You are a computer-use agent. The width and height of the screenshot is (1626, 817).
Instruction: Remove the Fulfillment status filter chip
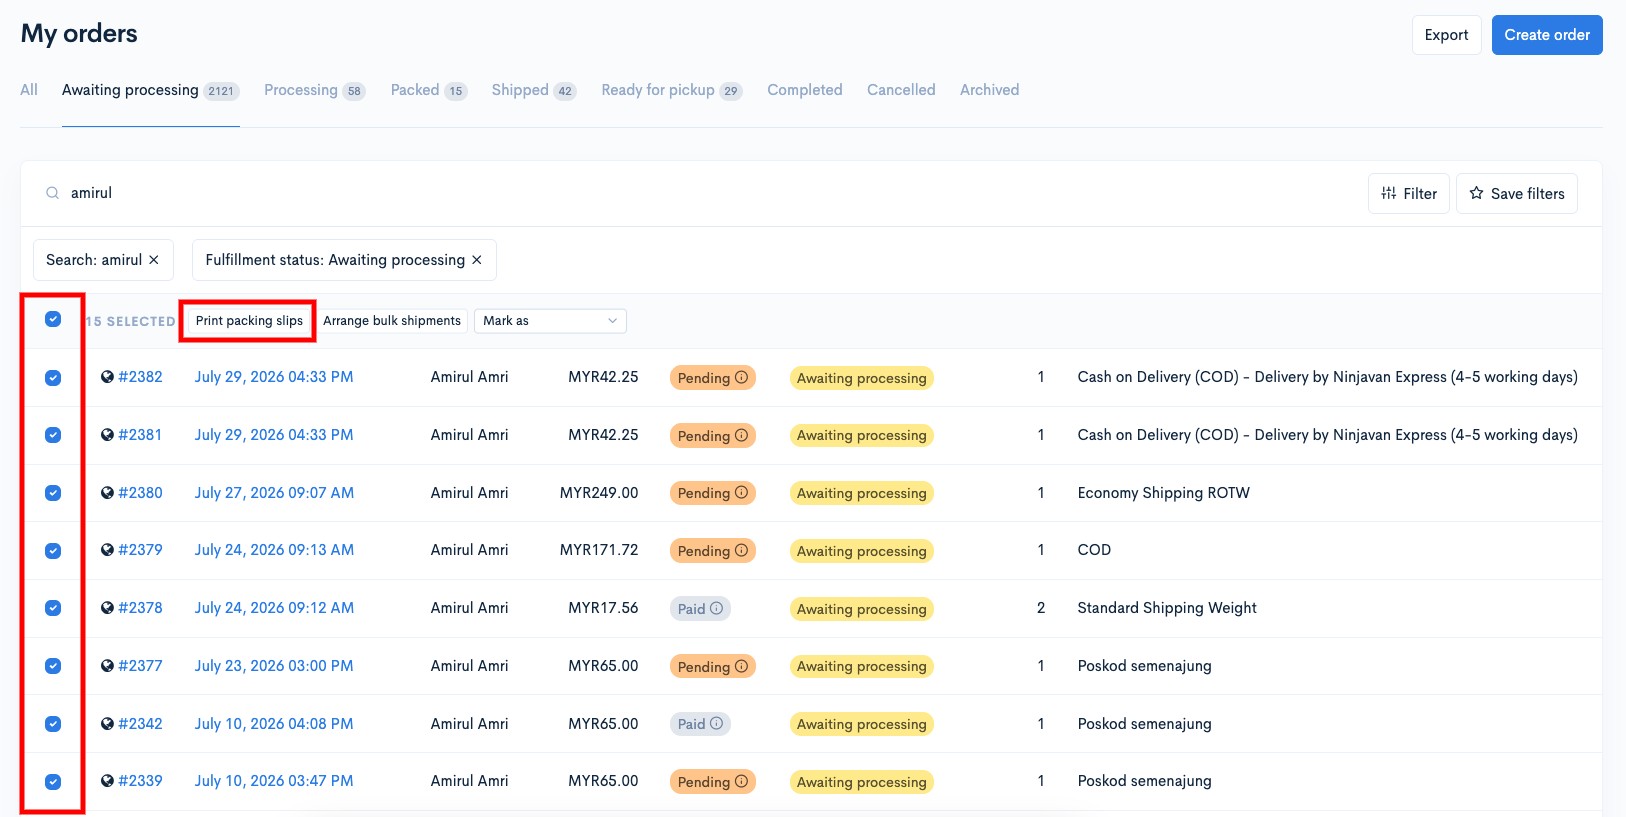coord(477,260)
